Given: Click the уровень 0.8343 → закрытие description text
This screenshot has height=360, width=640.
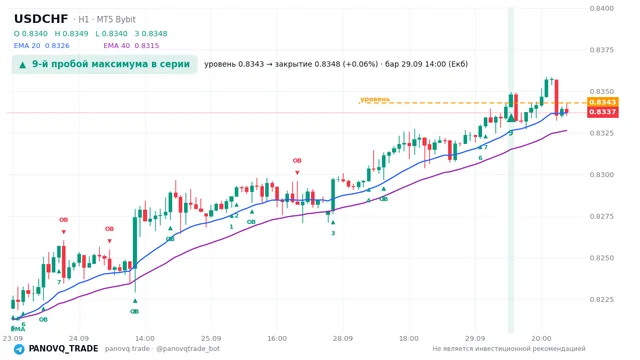Looking at the screenshot, I should [x=336, y=64].
